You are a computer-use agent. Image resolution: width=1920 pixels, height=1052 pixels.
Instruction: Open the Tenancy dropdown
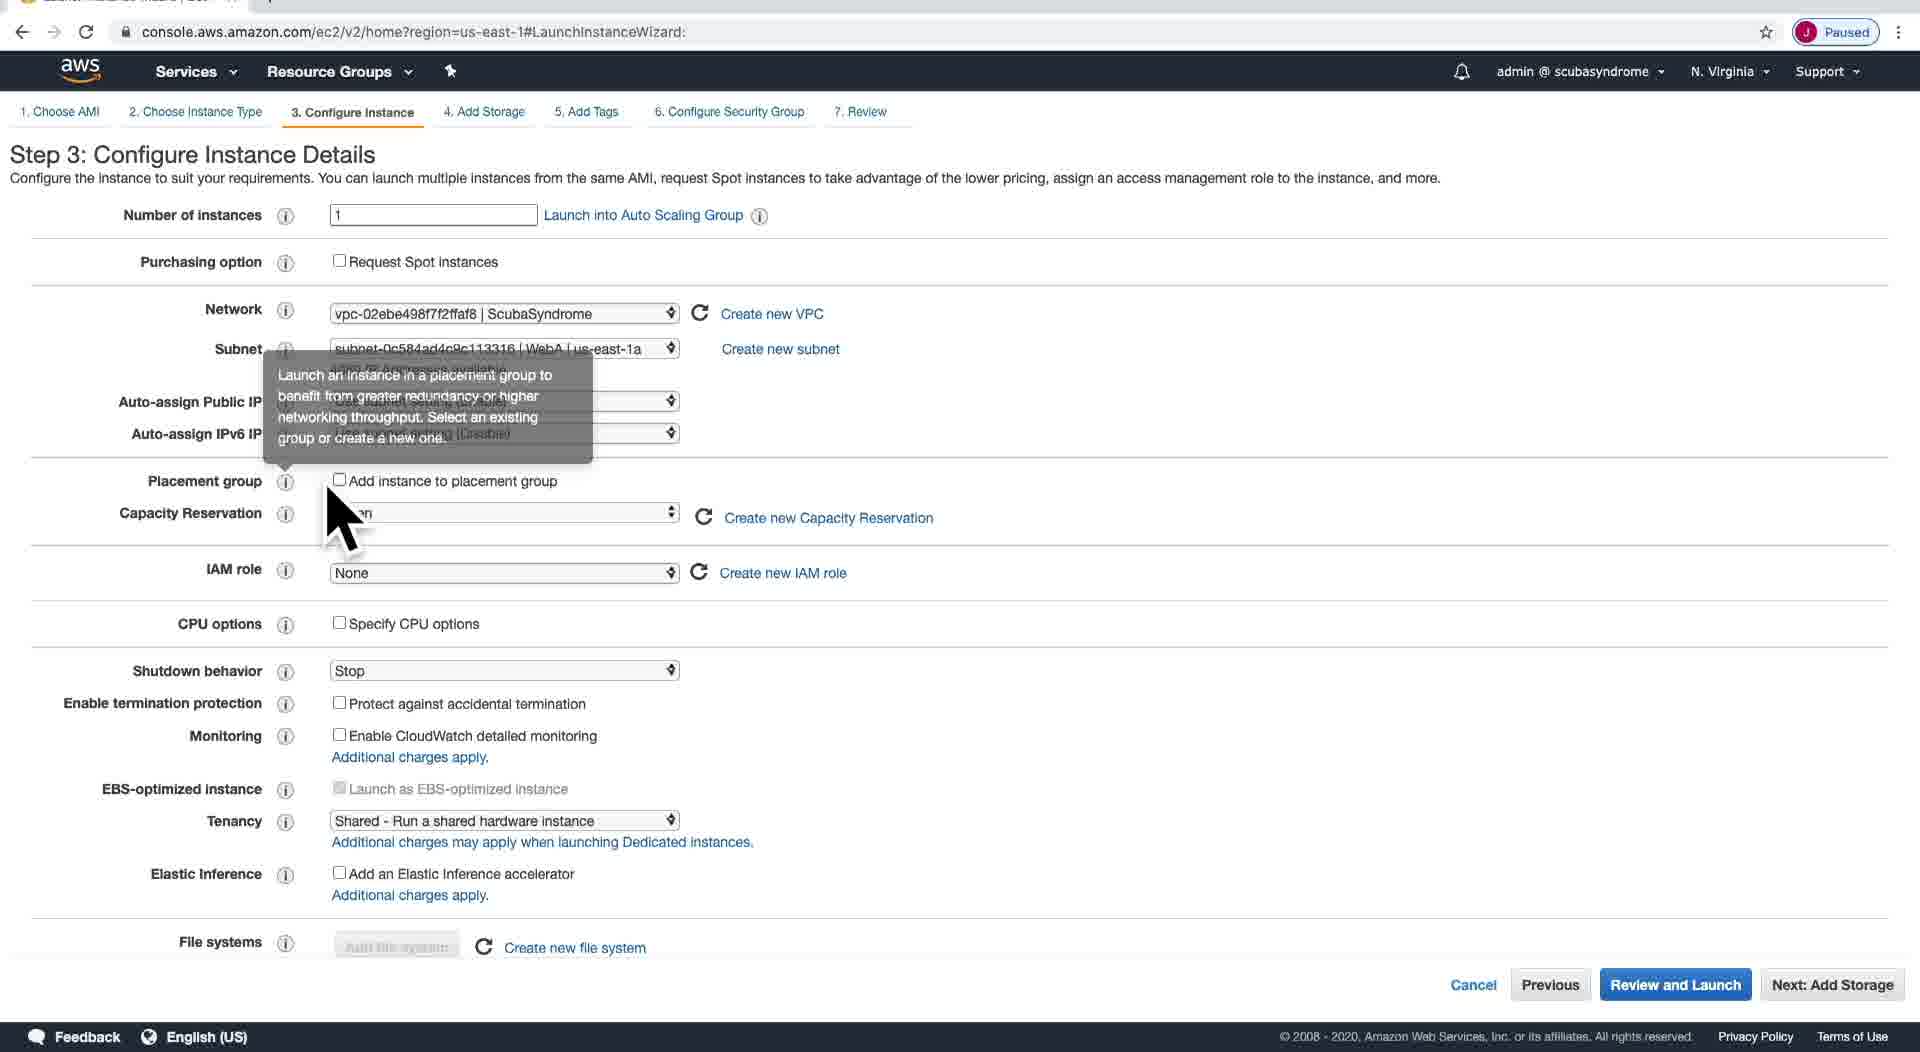coord(504,821)
